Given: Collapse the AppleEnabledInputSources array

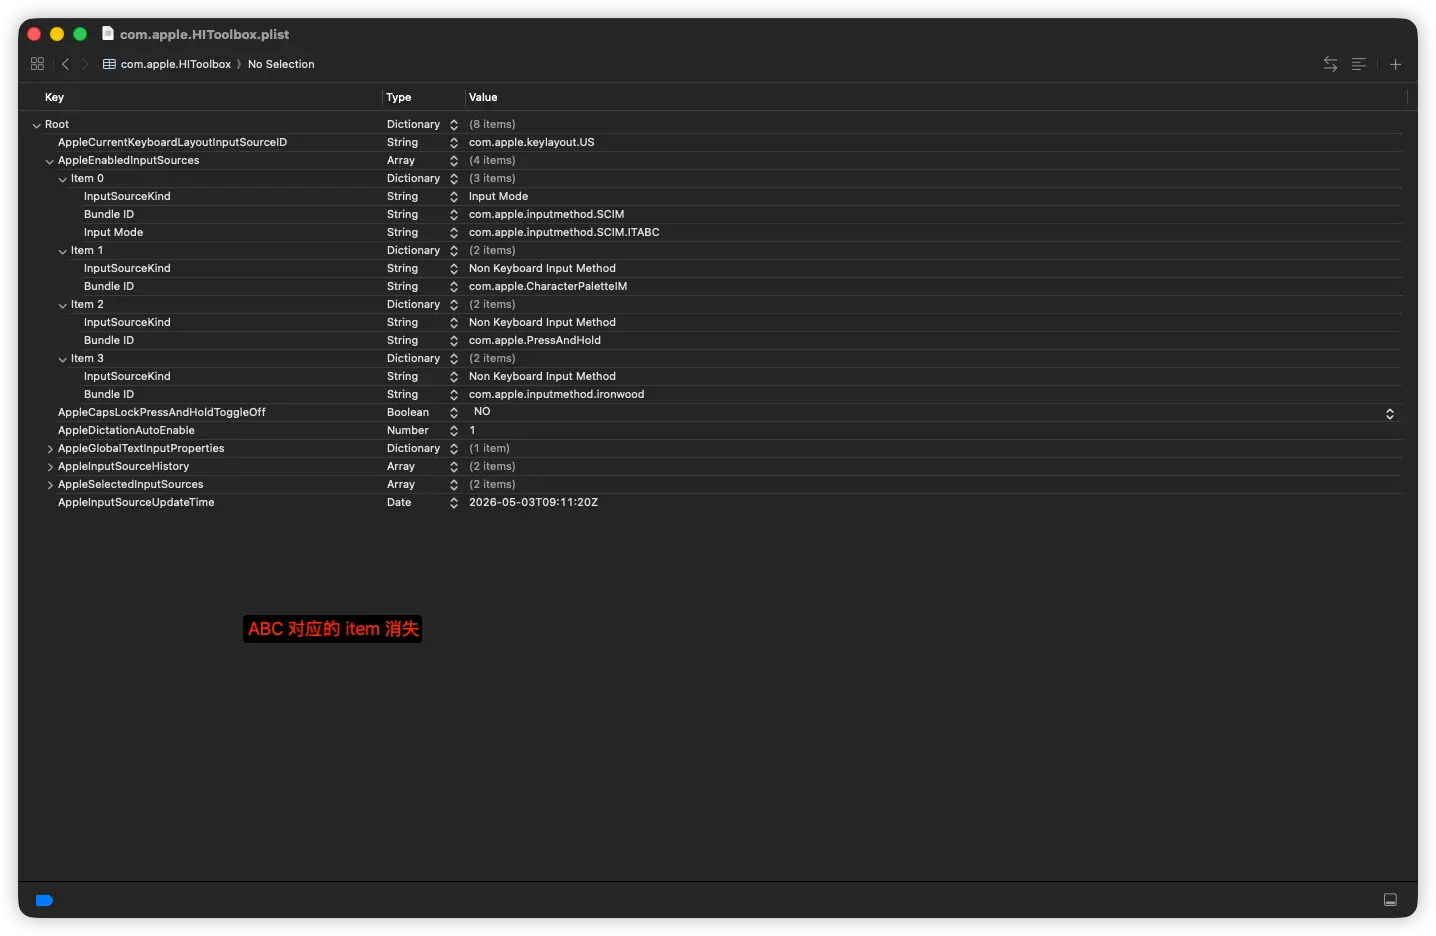Looking at the screenshot, I should point(50,161).
